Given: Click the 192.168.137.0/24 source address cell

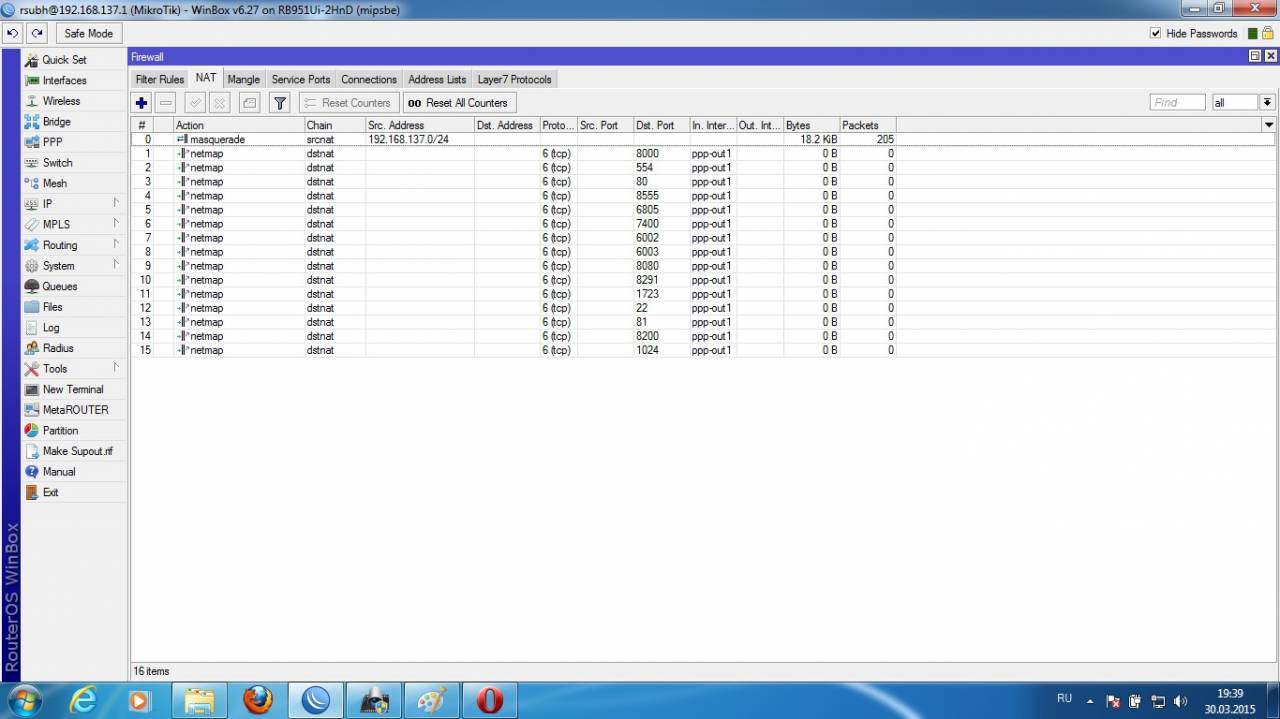Looking at the screenshot, I should pos(408,140).
